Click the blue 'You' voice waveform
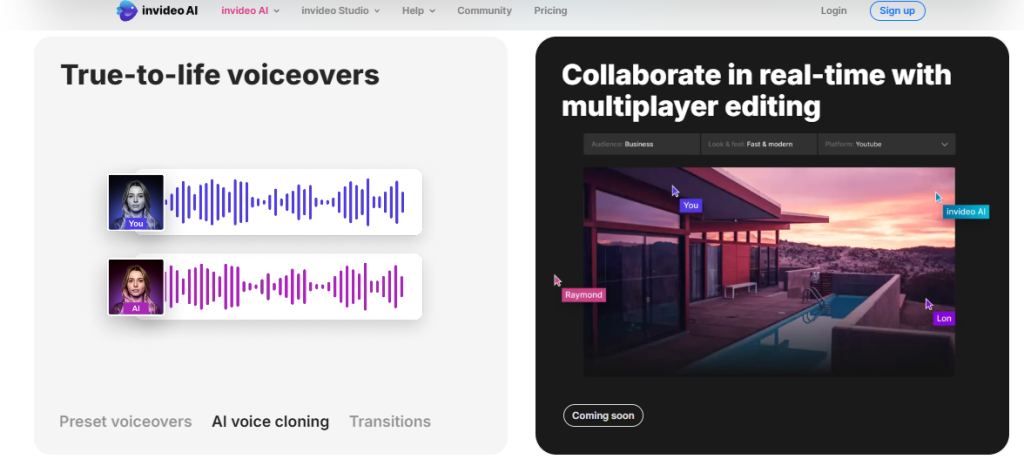1024x466 pixels. point(285,202)
